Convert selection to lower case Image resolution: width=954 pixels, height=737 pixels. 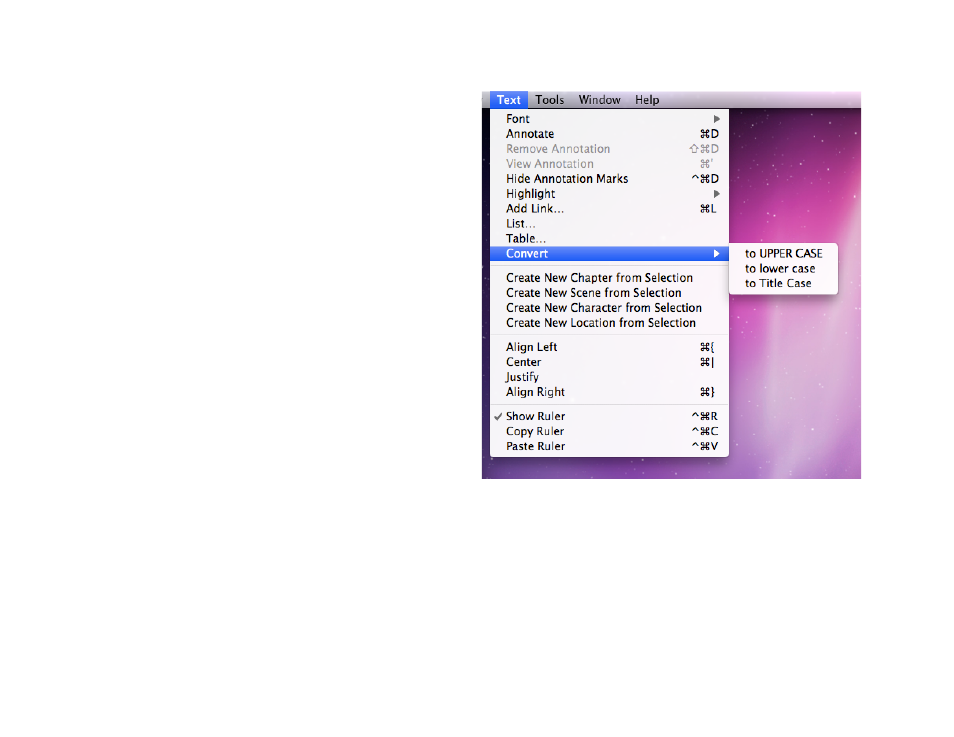click(x=783, y=268)
